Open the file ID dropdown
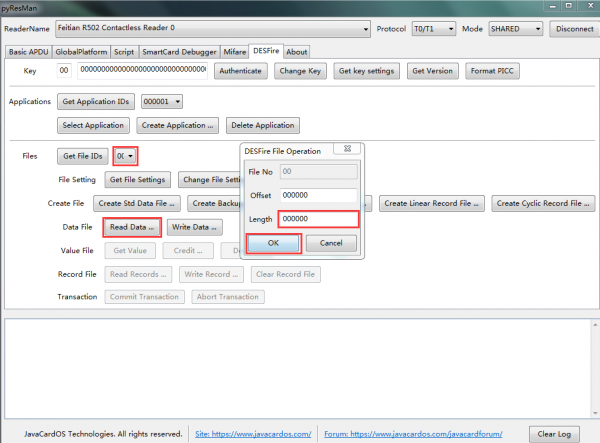The height and width of the screenshot is (443, 600). [132, 156]
